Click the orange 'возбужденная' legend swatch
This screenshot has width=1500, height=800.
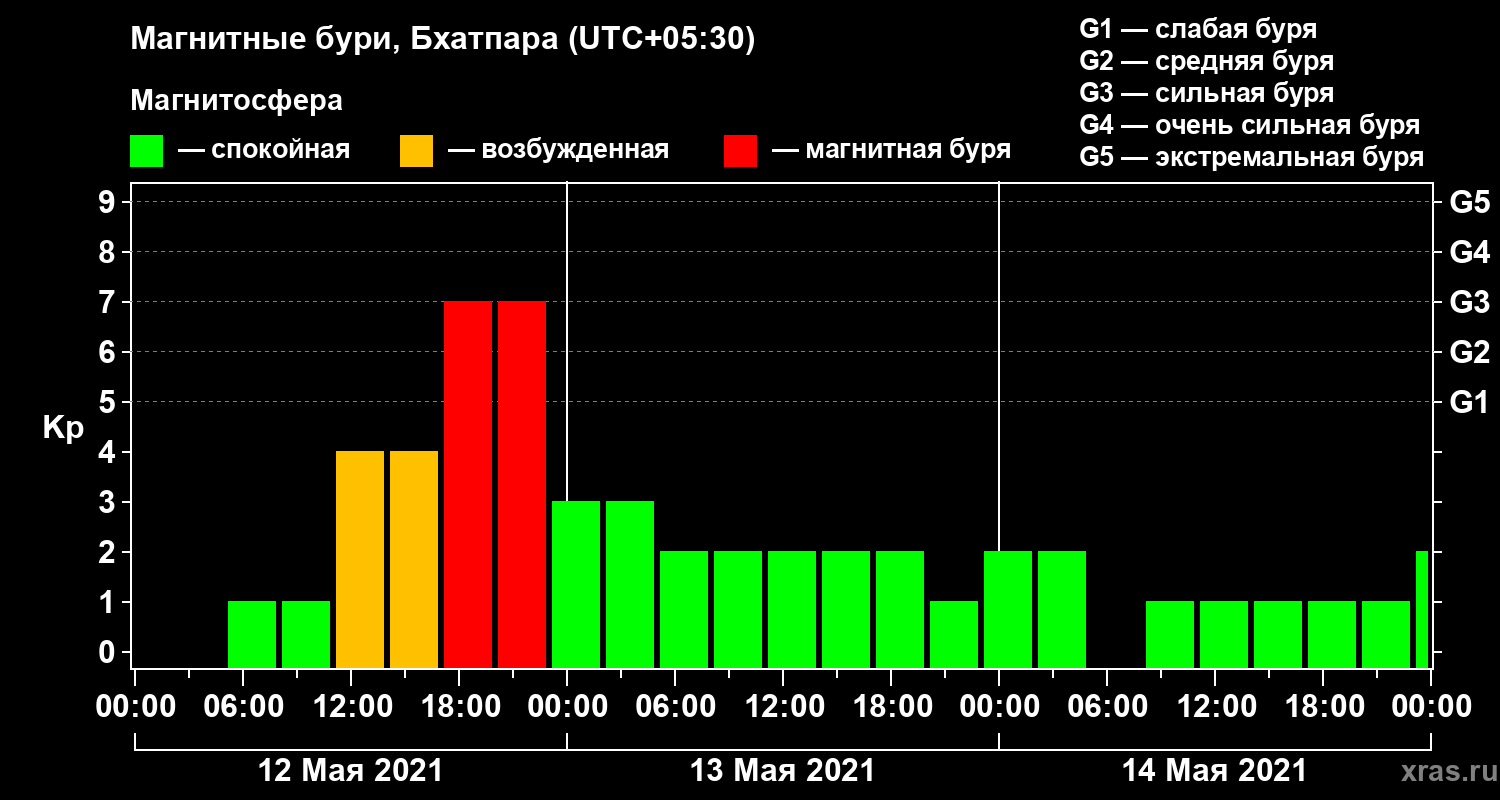(x=416, y=151)
